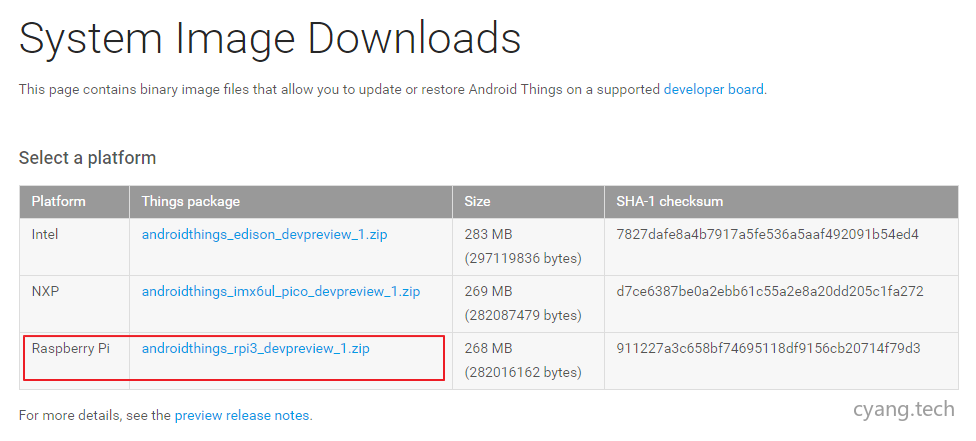The height and width of the screenshot is (441, 976).
Task: Select the NXP platform cell
Action: click(46, 291)
